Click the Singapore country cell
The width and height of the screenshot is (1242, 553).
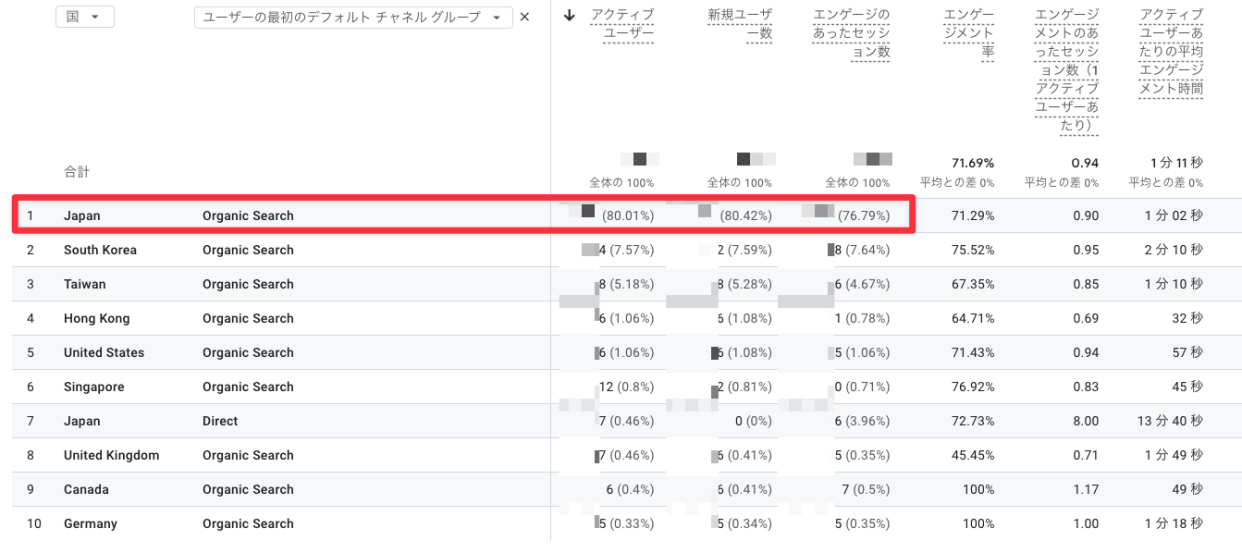(94, 387)
